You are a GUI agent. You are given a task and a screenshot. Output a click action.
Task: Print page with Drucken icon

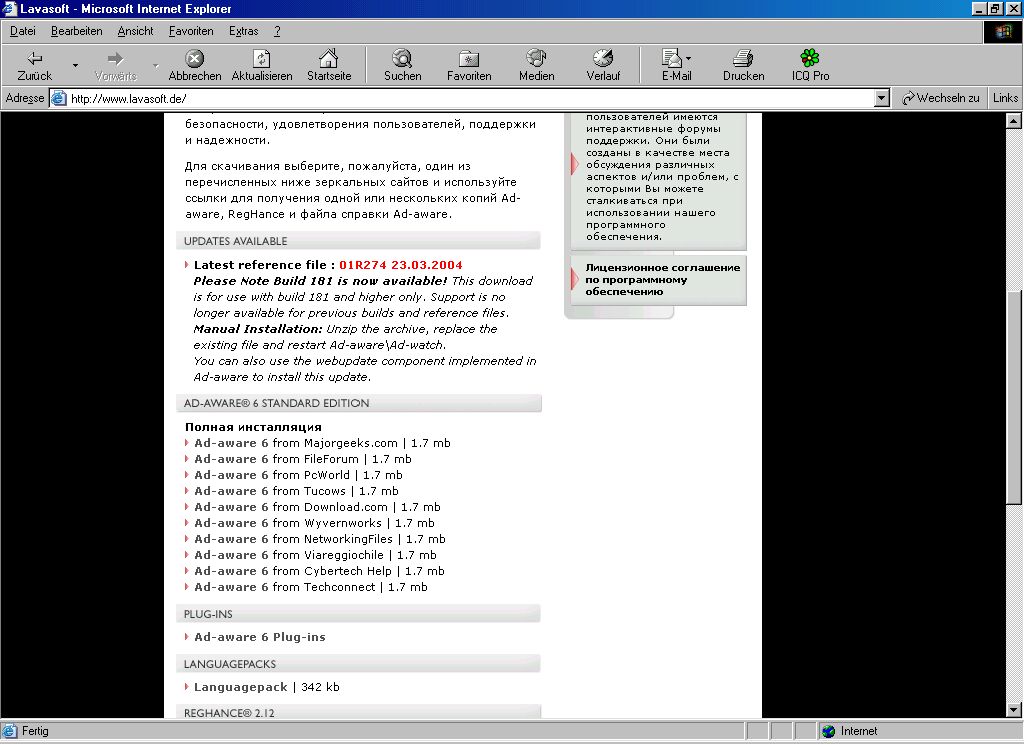[x=743, y=59]
